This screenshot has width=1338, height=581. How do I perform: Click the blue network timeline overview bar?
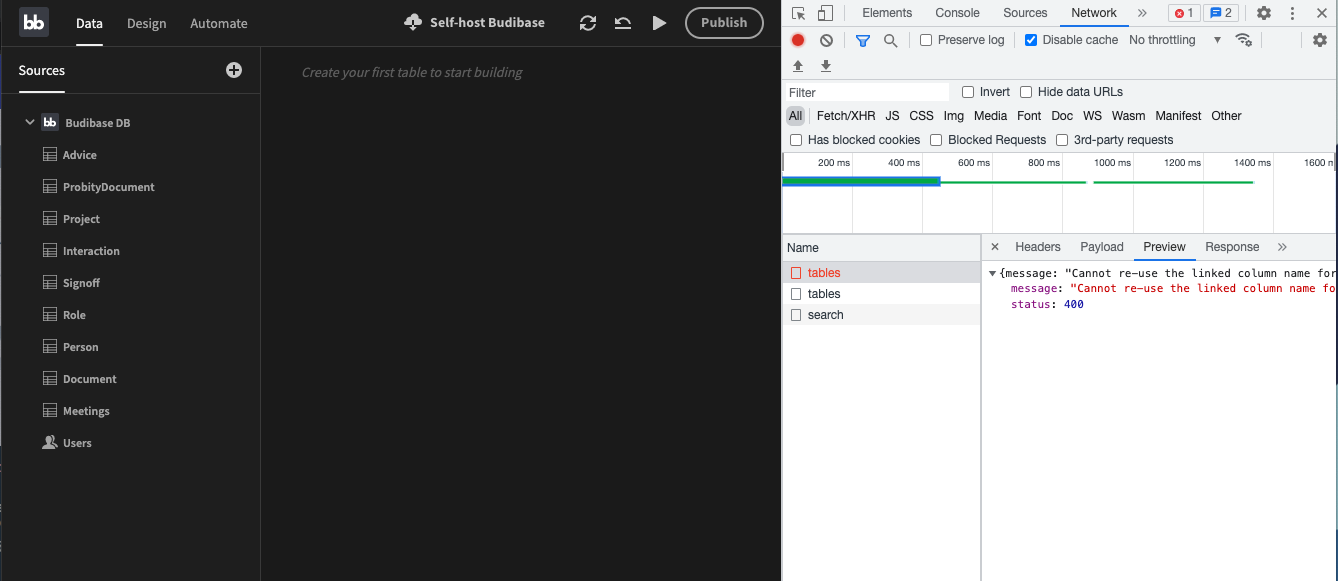click(861, 181)
